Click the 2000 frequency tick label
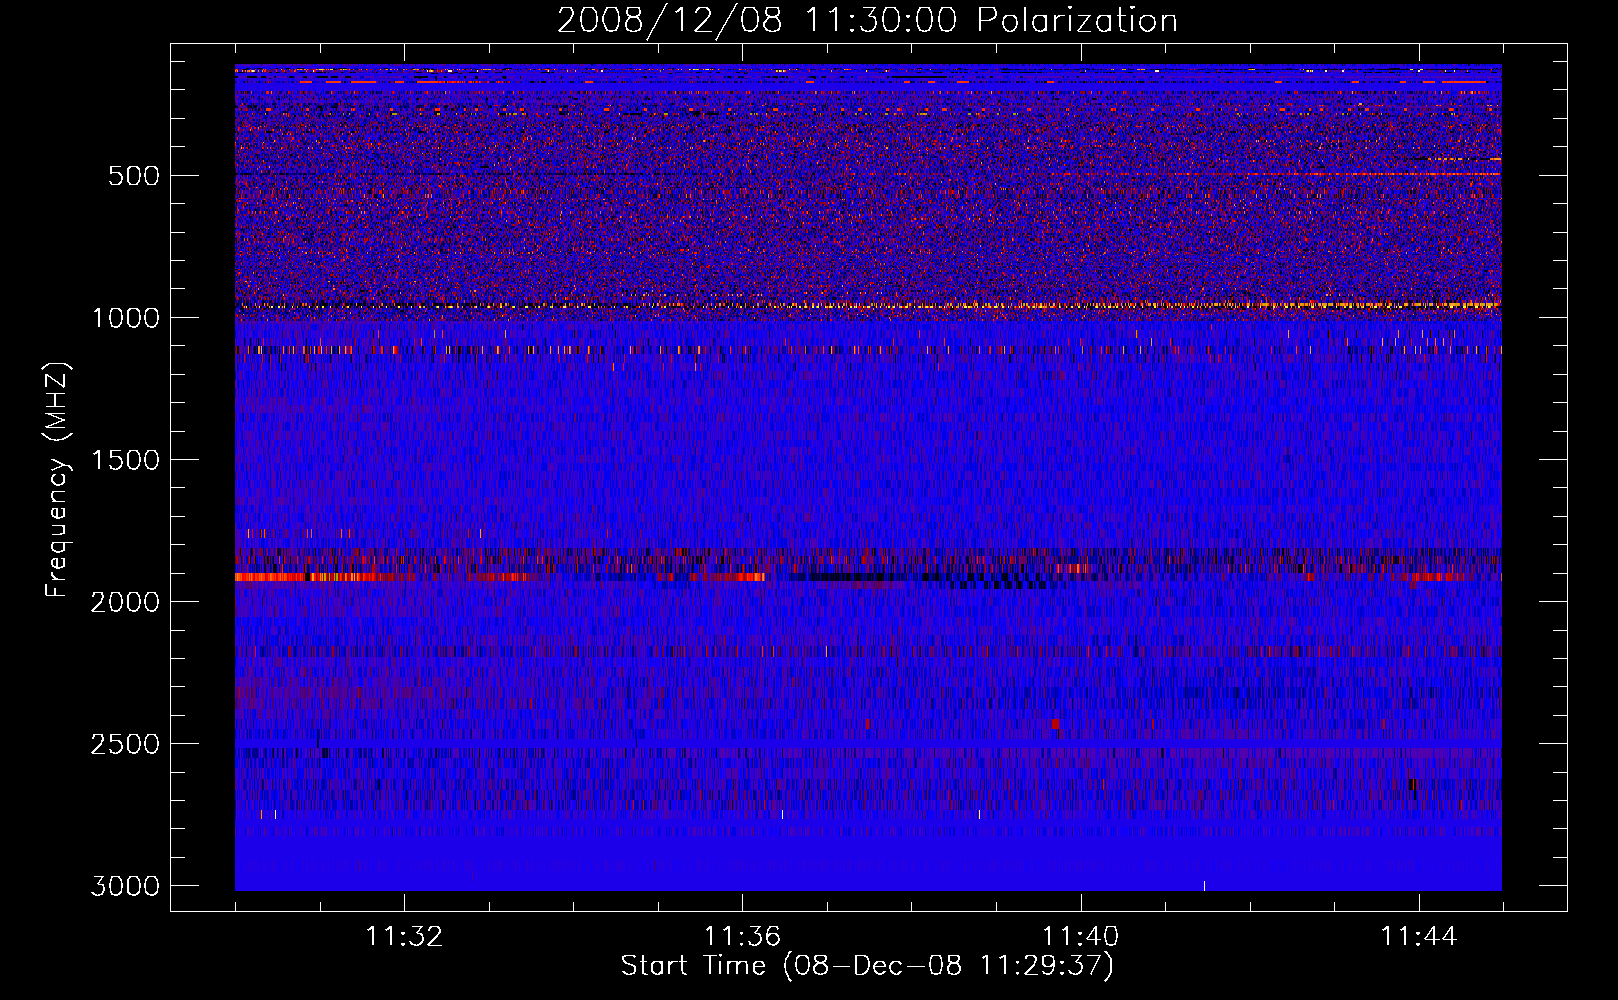 [x=125, y=602]
